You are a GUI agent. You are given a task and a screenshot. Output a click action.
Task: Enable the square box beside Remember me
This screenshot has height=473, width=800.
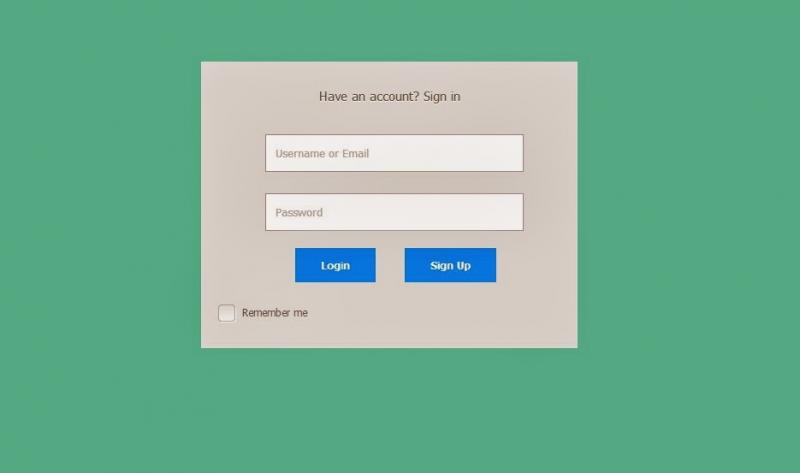pos(227,313)
